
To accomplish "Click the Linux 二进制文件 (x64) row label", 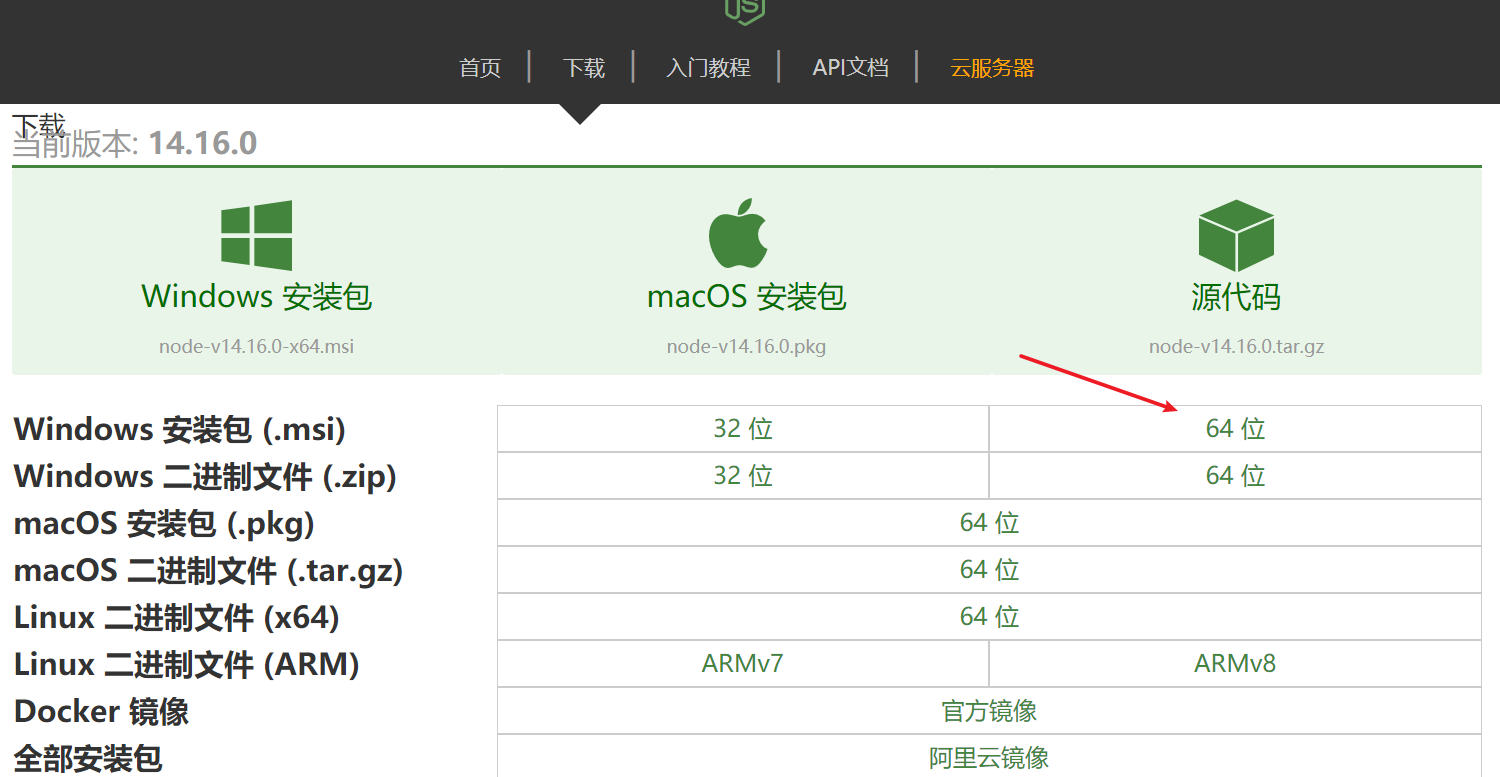I will (177, 618).
